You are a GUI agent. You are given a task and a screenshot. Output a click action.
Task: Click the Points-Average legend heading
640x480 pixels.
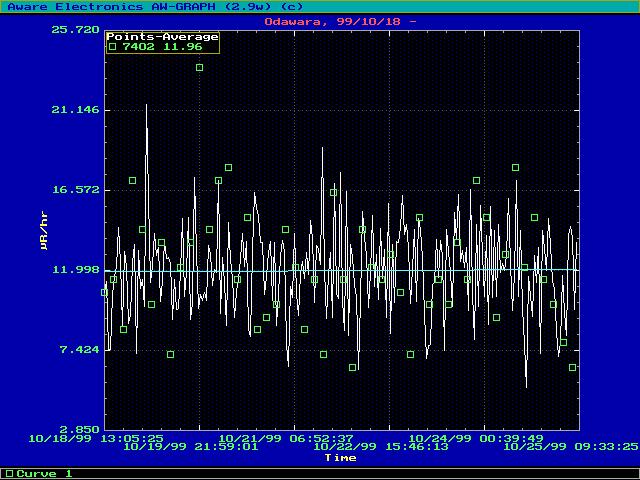[x=162, y=37]
